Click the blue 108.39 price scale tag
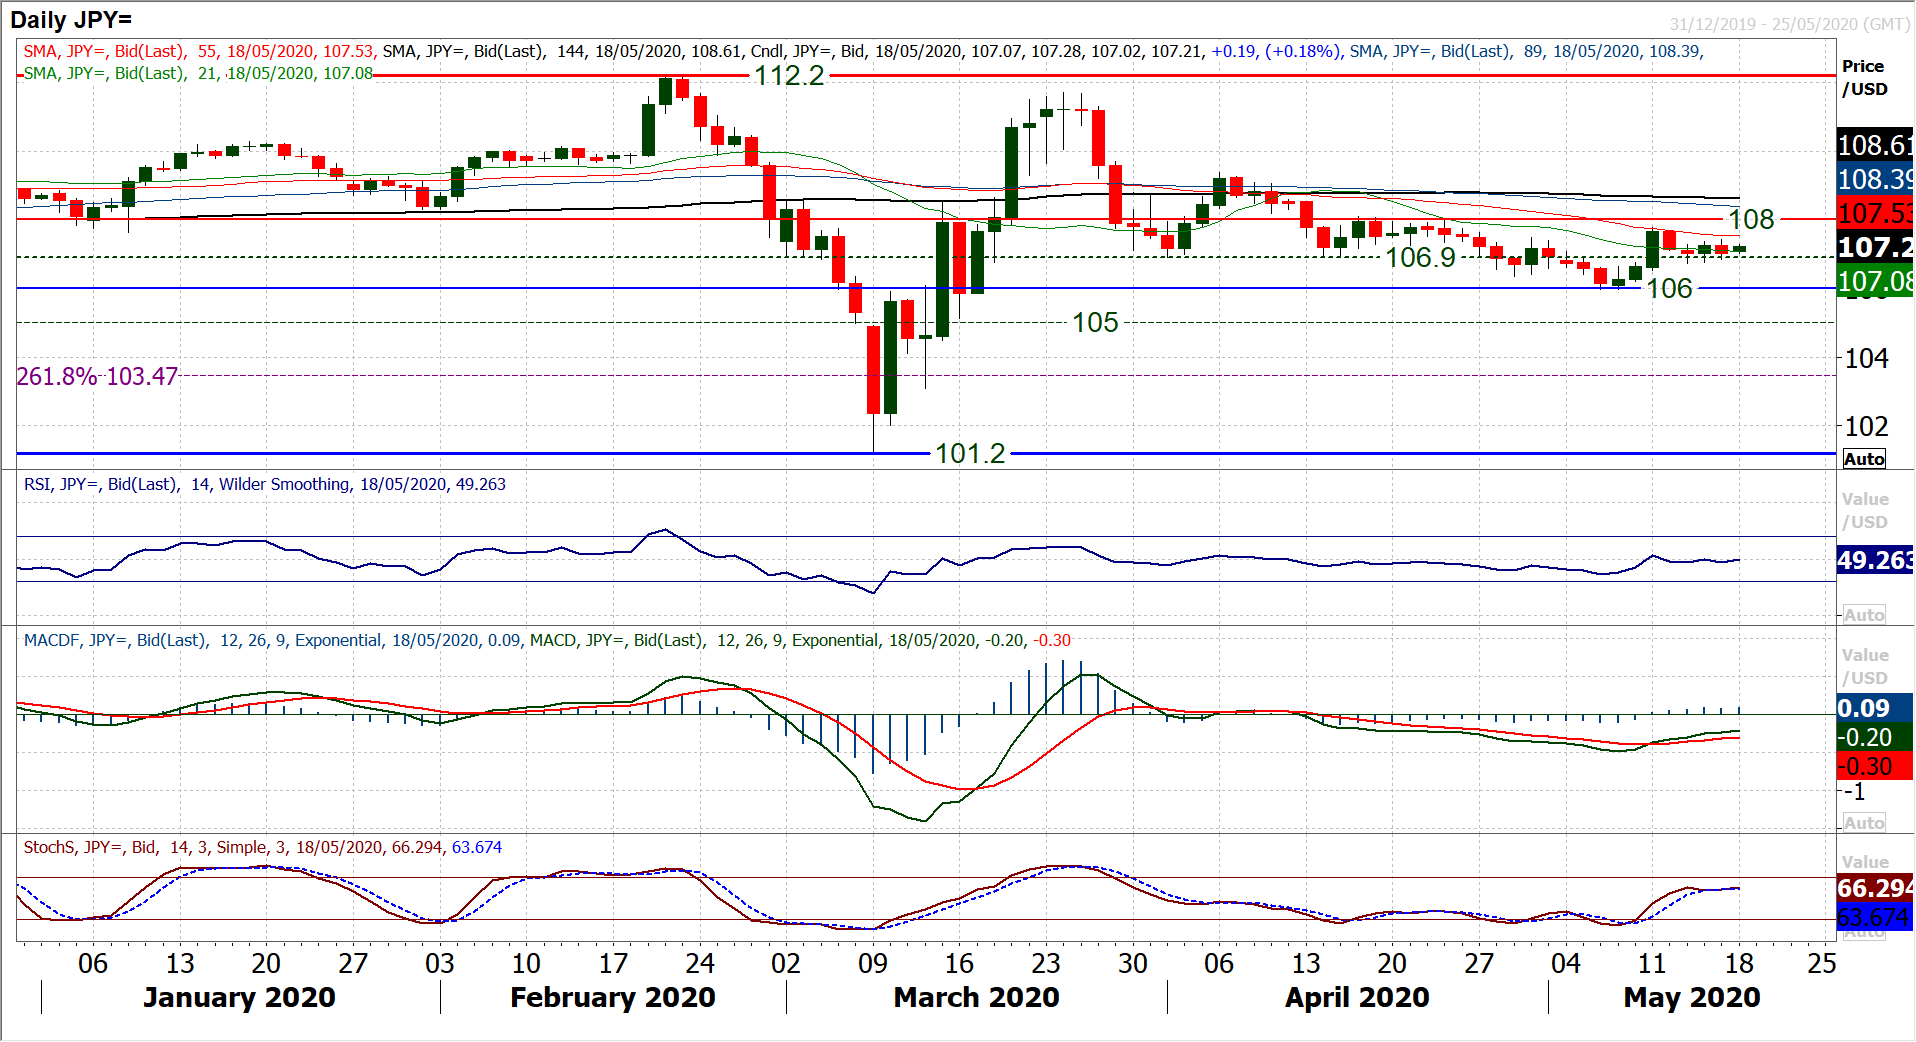 pos(1875,179)
